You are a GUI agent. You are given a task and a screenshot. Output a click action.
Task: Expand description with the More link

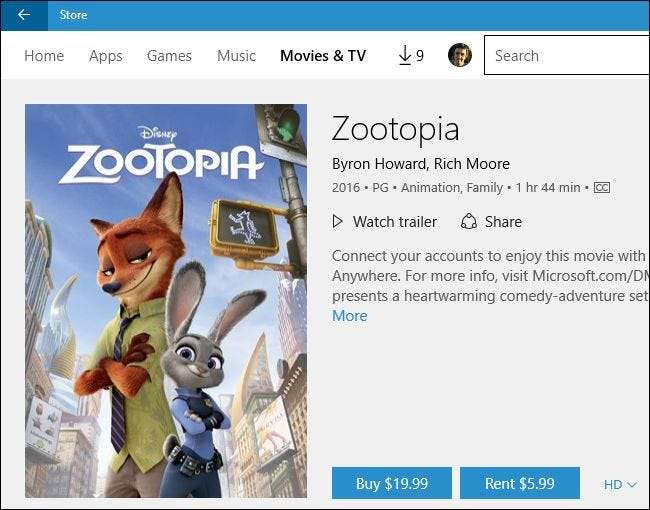[350, 316]
